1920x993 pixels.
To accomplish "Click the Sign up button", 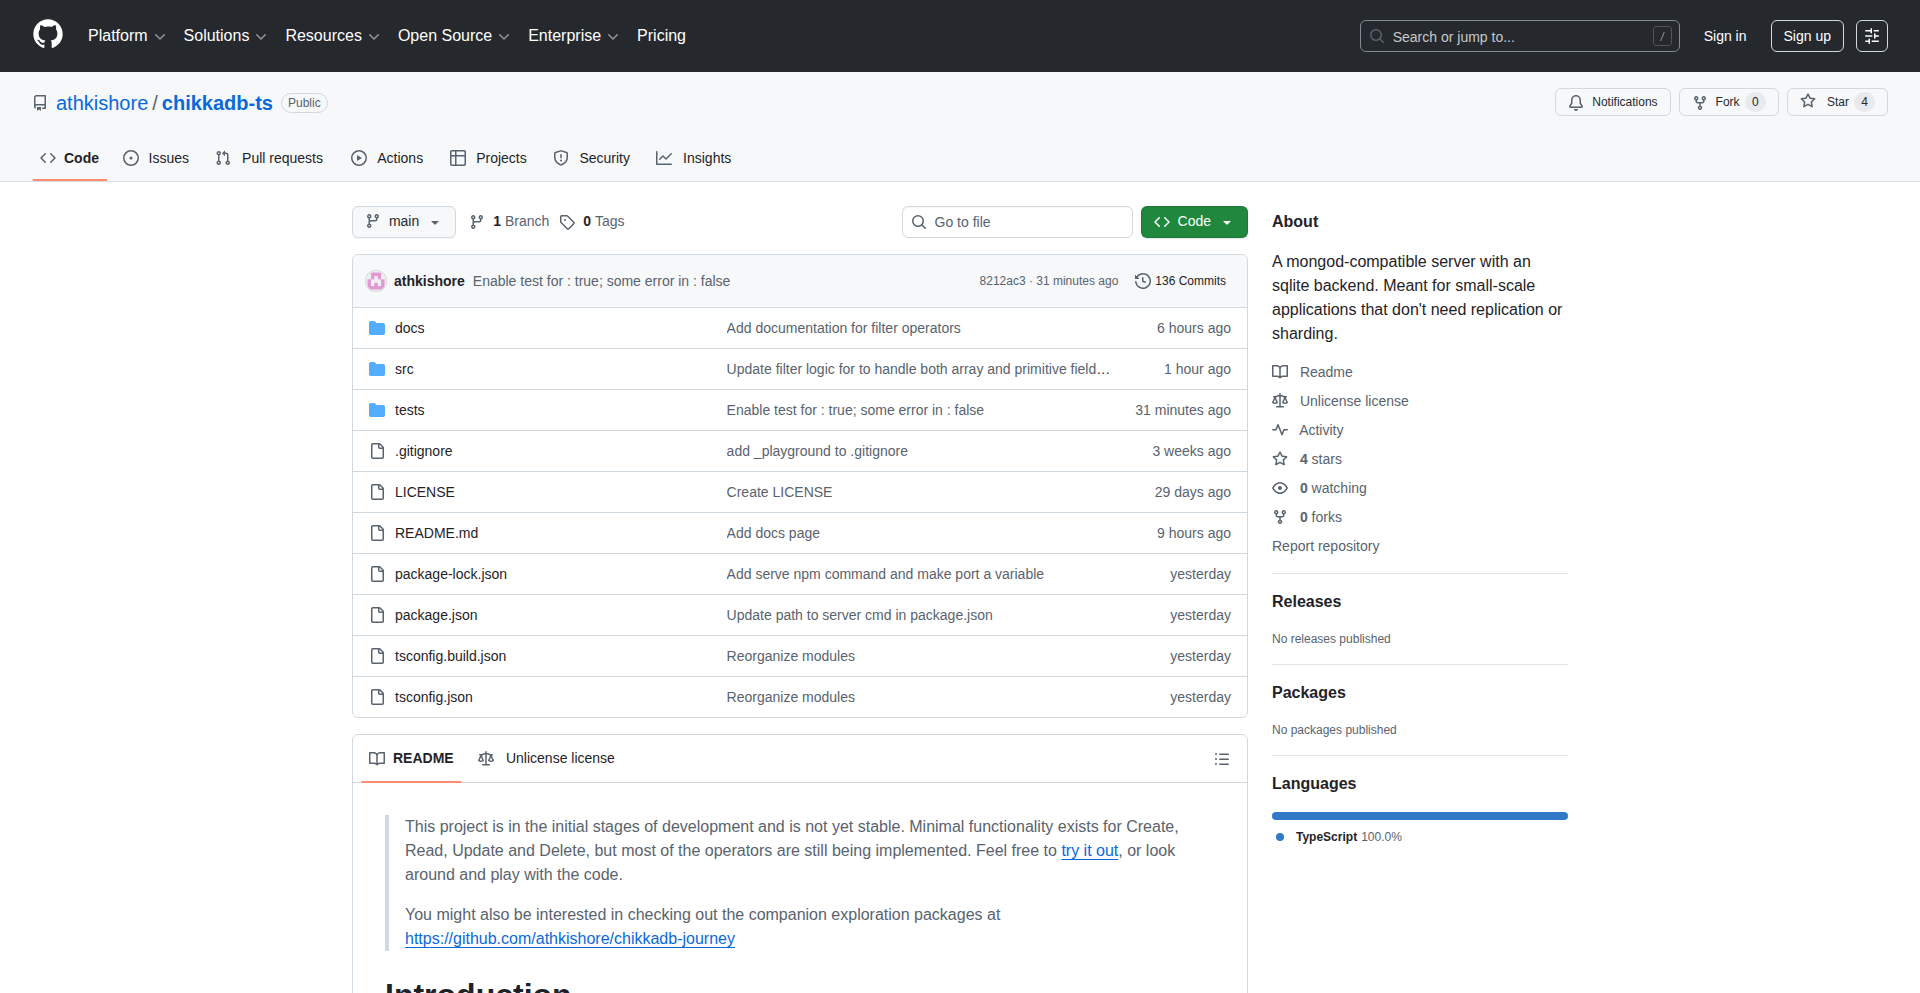I will [x=1806, y=35].
